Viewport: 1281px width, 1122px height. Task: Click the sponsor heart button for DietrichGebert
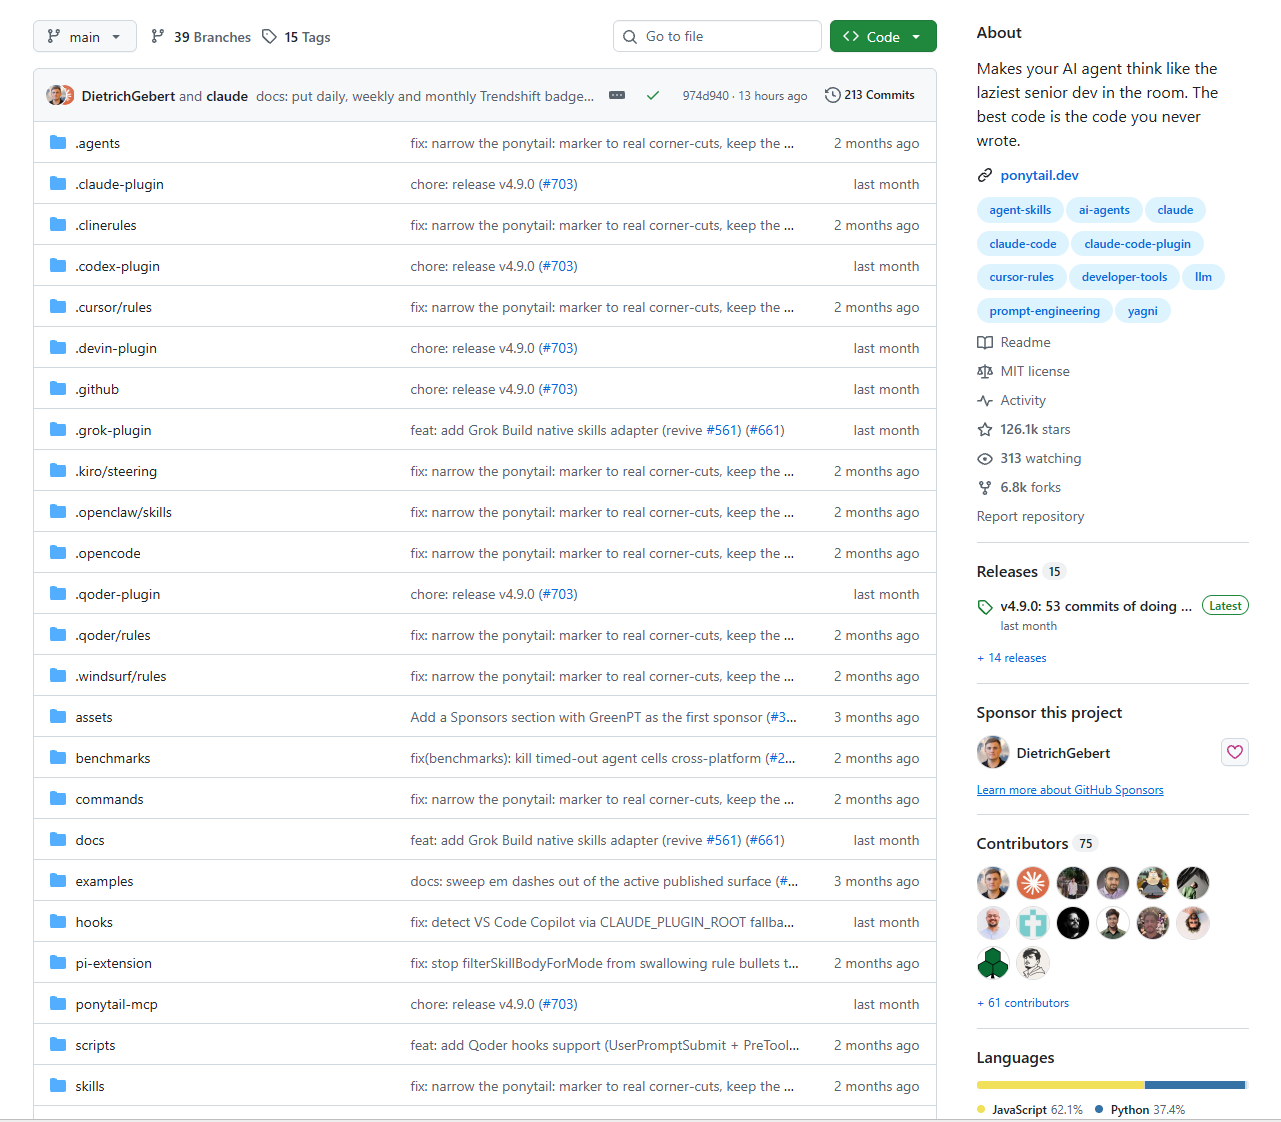1235,752
